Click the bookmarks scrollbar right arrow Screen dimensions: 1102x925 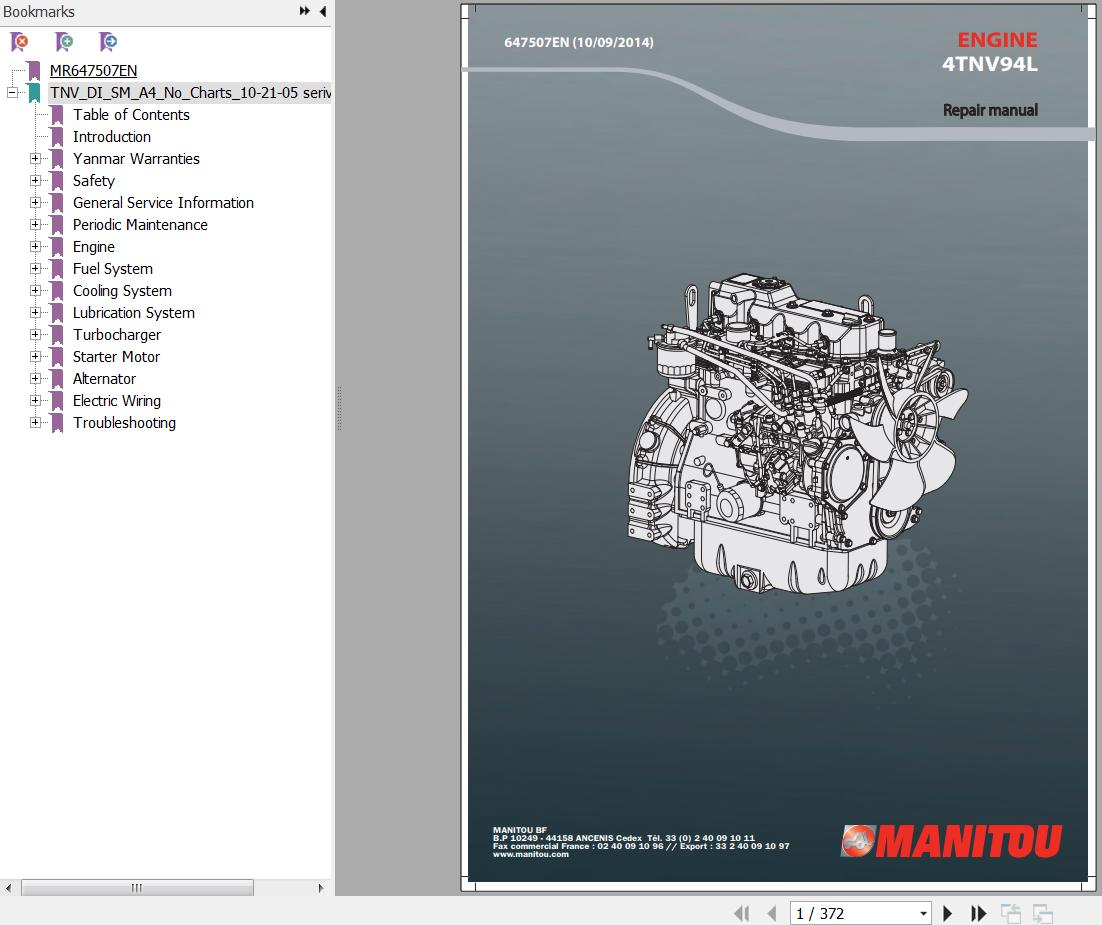[x=320, y=888]
